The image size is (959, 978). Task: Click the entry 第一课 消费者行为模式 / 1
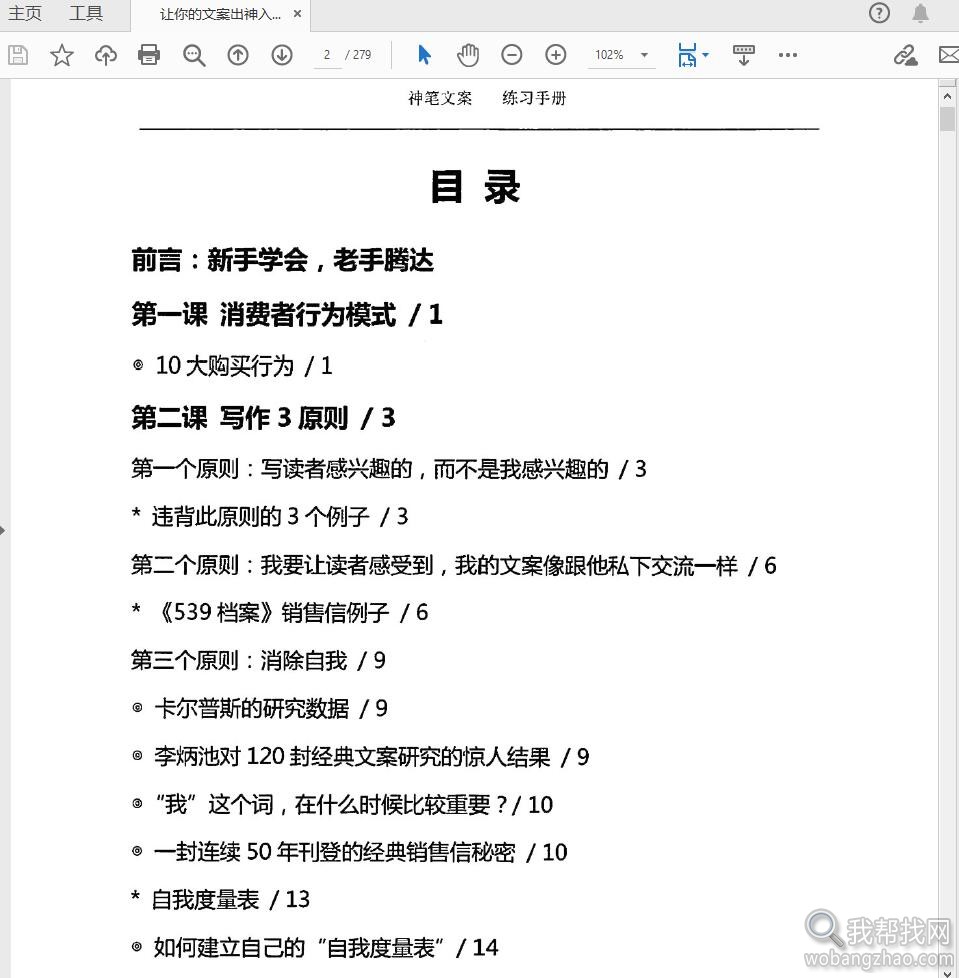coord(287,314)
